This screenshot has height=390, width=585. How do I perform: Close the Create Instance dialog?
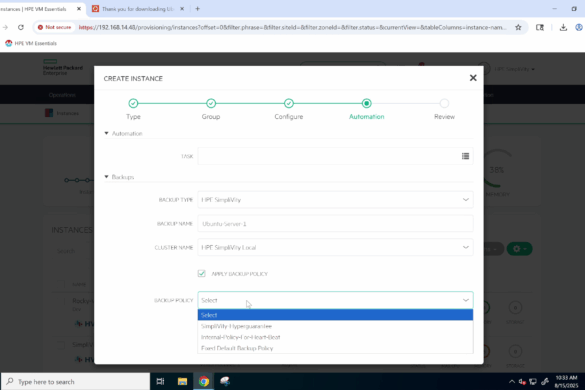coord(473,78)
